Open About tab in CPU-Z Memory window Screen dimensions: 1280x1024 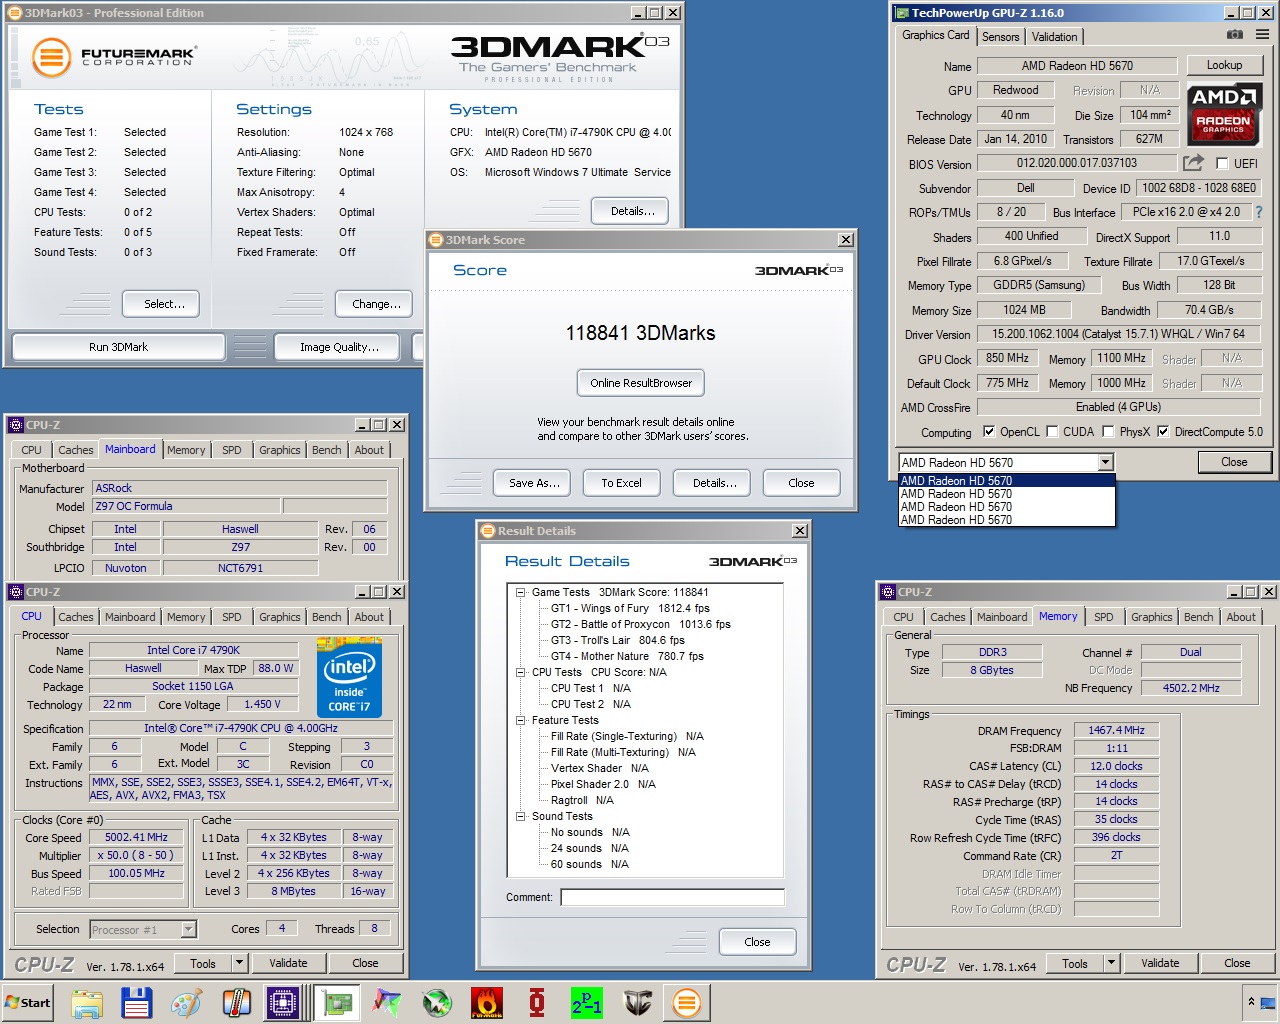click(1242, 617)
